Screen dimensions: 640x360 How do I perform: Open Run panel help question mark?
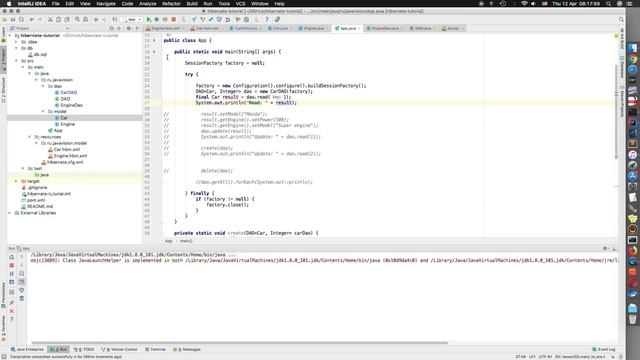(x=11, y=319)
